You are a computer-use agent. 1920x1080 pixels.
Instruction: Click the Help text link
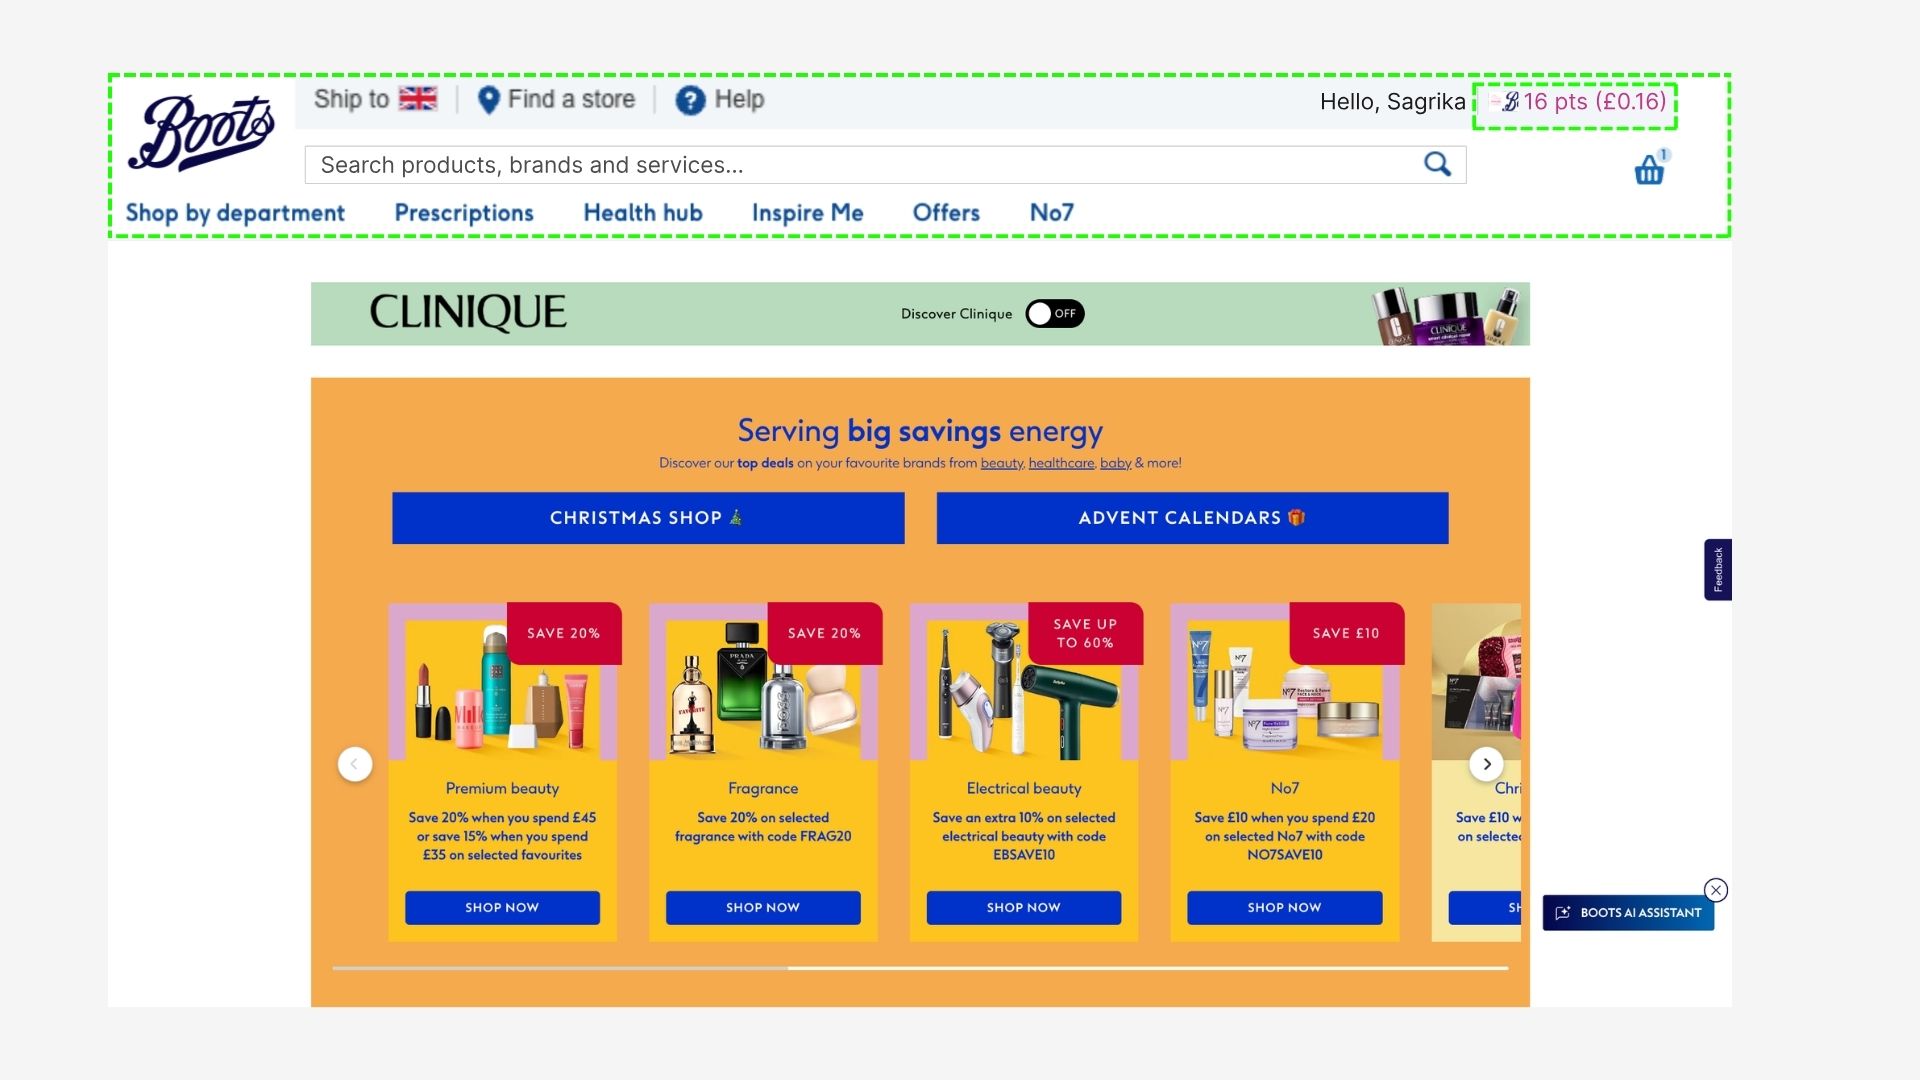coord(739,99)
